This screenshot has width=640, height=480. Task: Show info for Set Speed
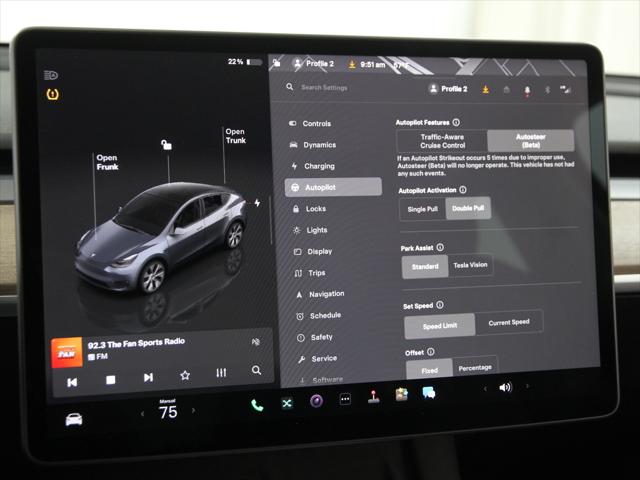click(440, 305)
